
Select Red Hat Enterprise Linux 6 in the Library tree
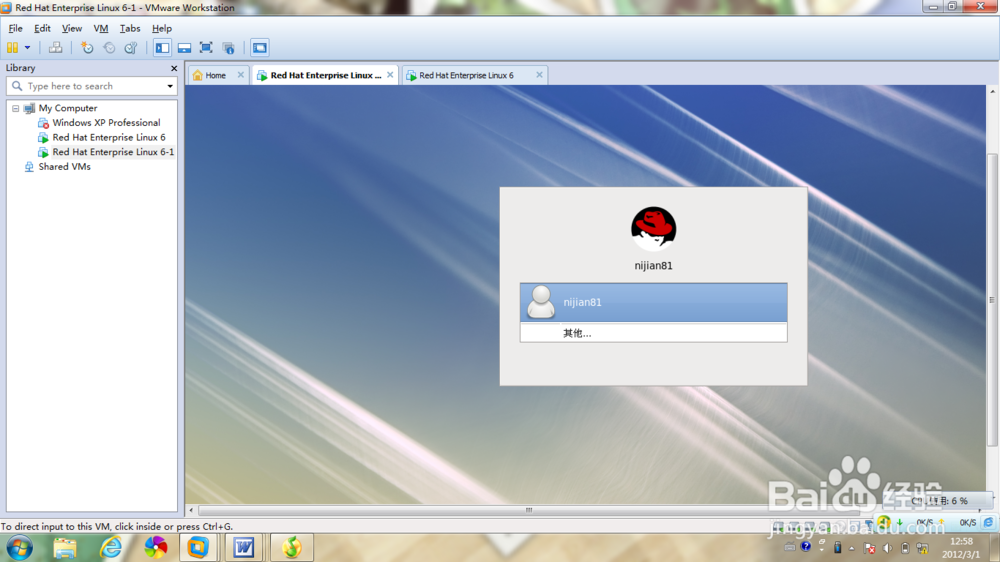[x=108, y=137]
